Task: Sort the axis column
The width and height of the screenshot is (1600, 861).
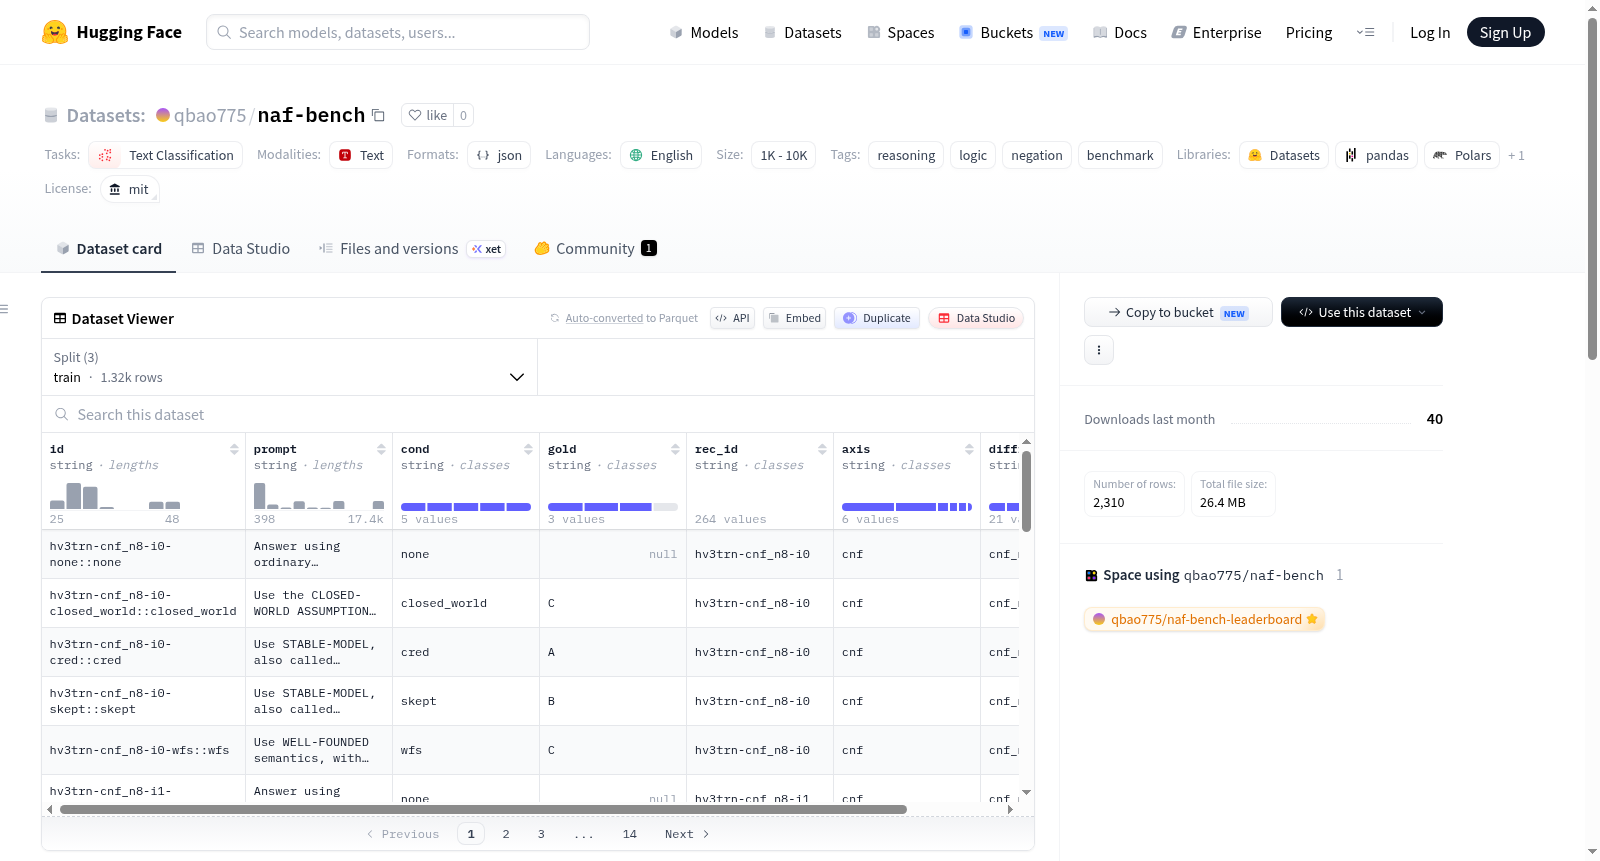Action: point(969,450)
